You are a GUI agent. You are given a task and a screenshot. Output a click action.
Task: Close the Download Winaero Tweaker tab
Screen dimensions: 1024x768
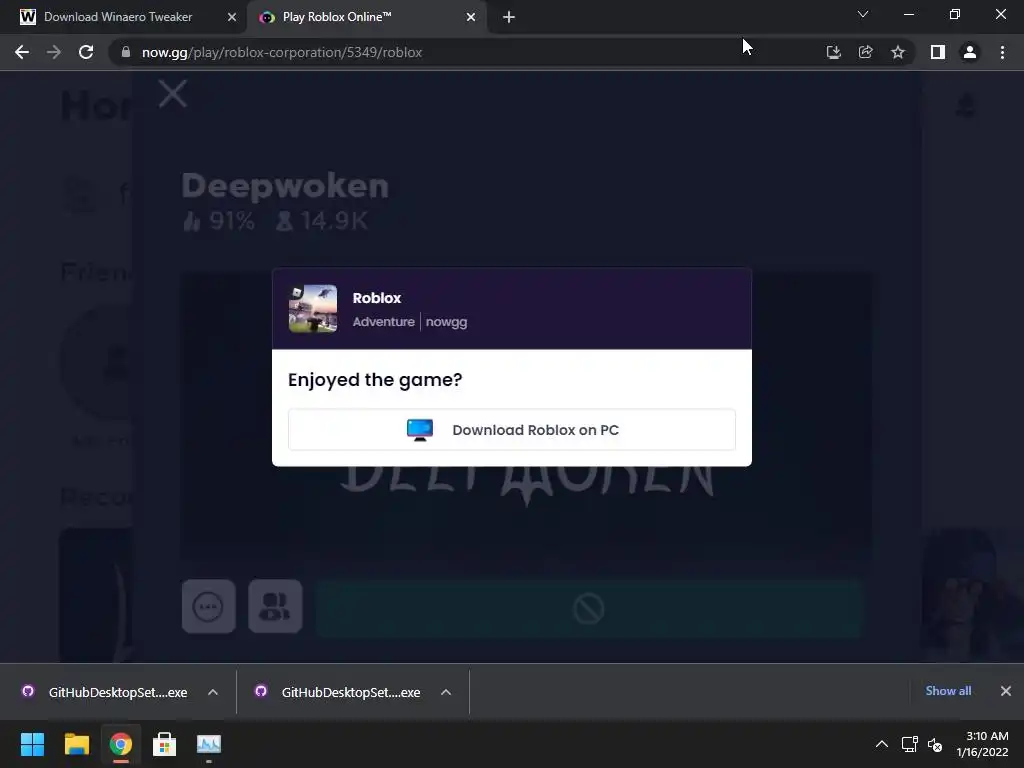232,17
